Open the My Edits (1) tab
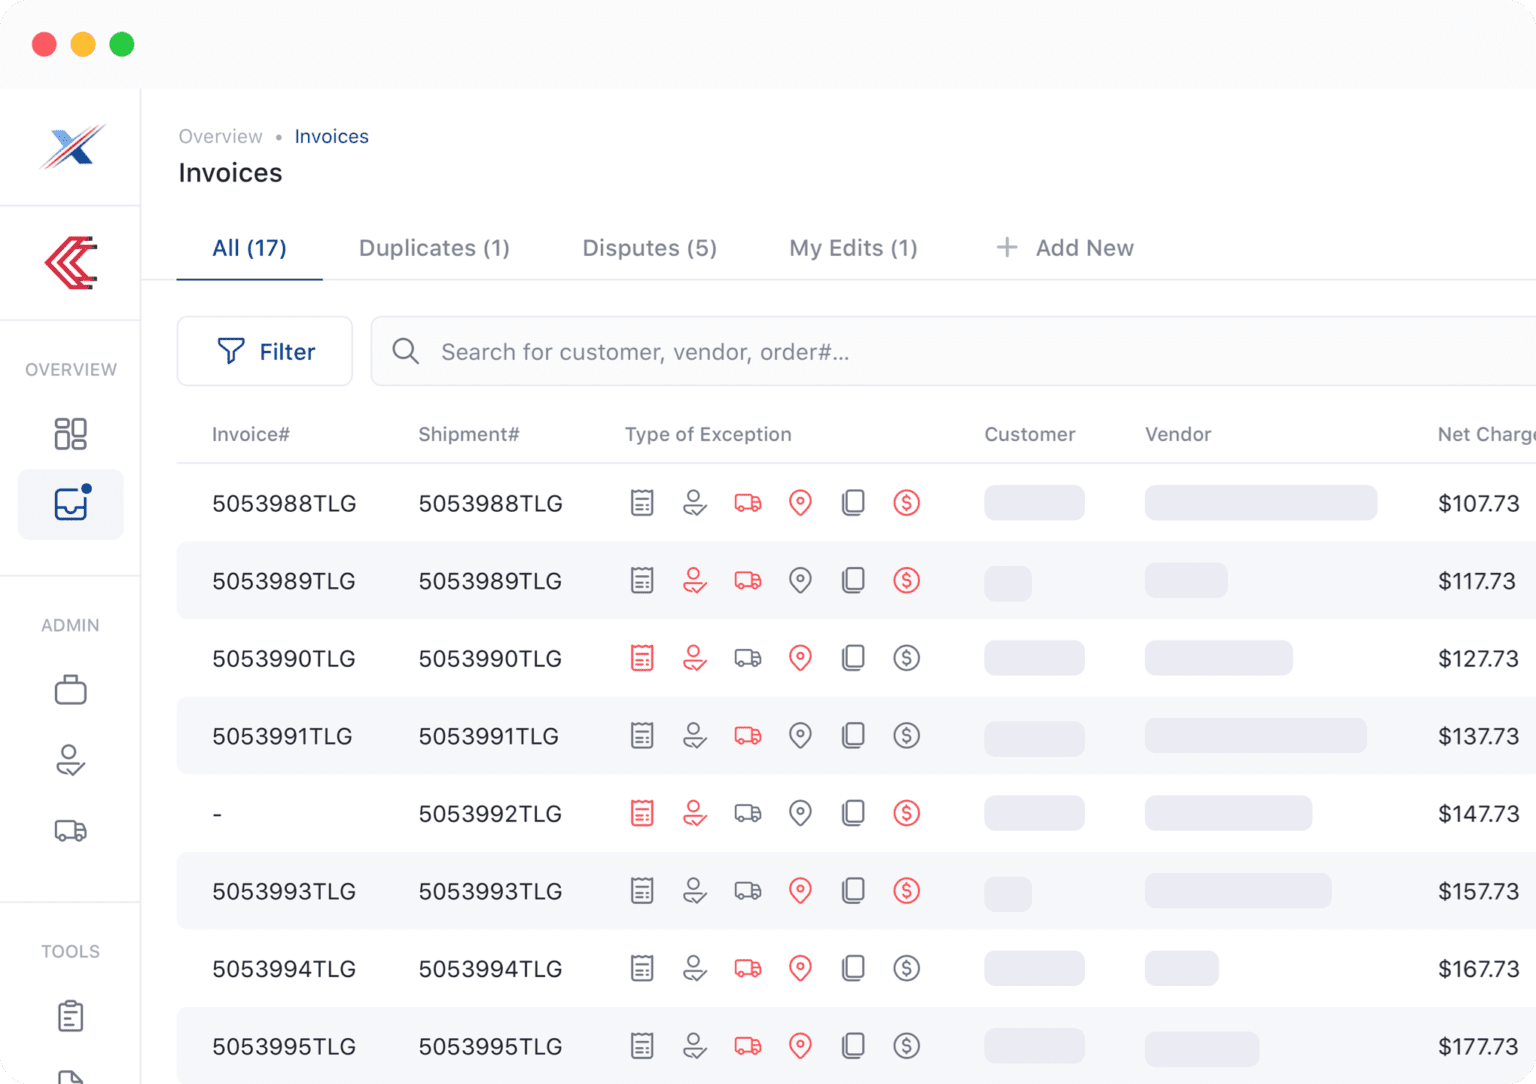The image size is (1536, 1084). coord(853,248)
